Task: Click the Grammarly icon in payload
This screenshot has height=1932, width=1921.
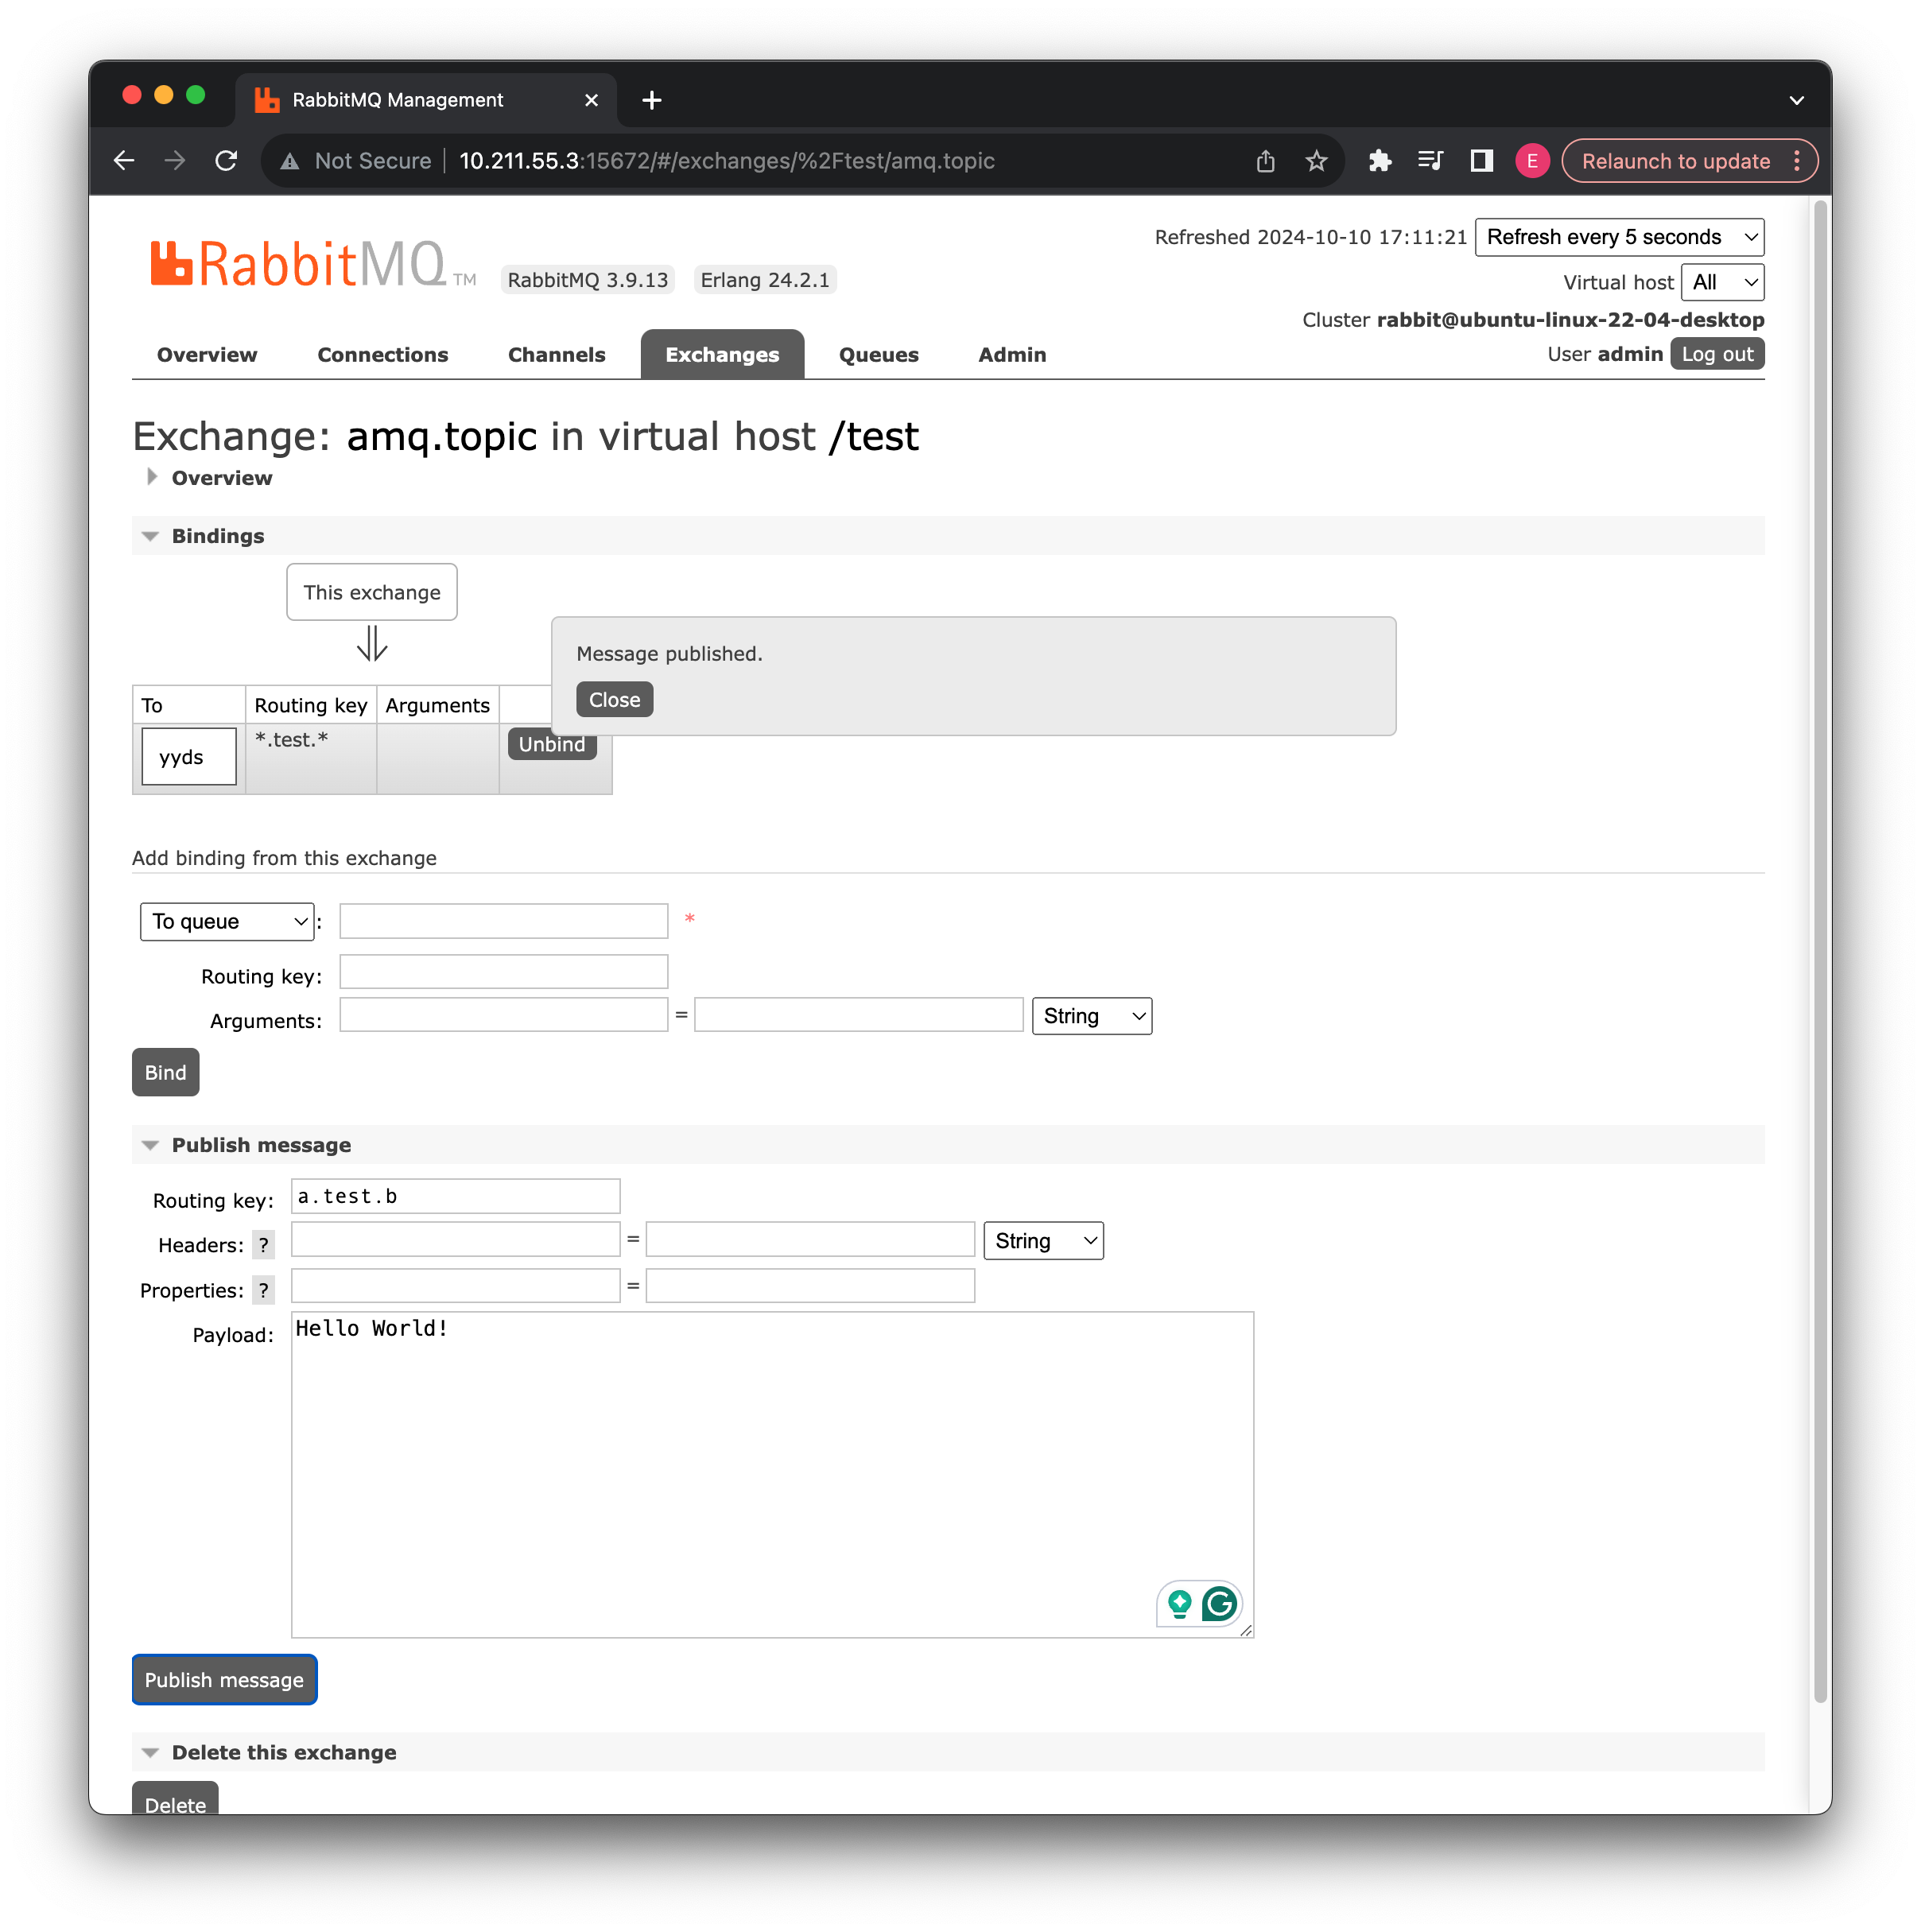Action: [x=1219, y=1604]
